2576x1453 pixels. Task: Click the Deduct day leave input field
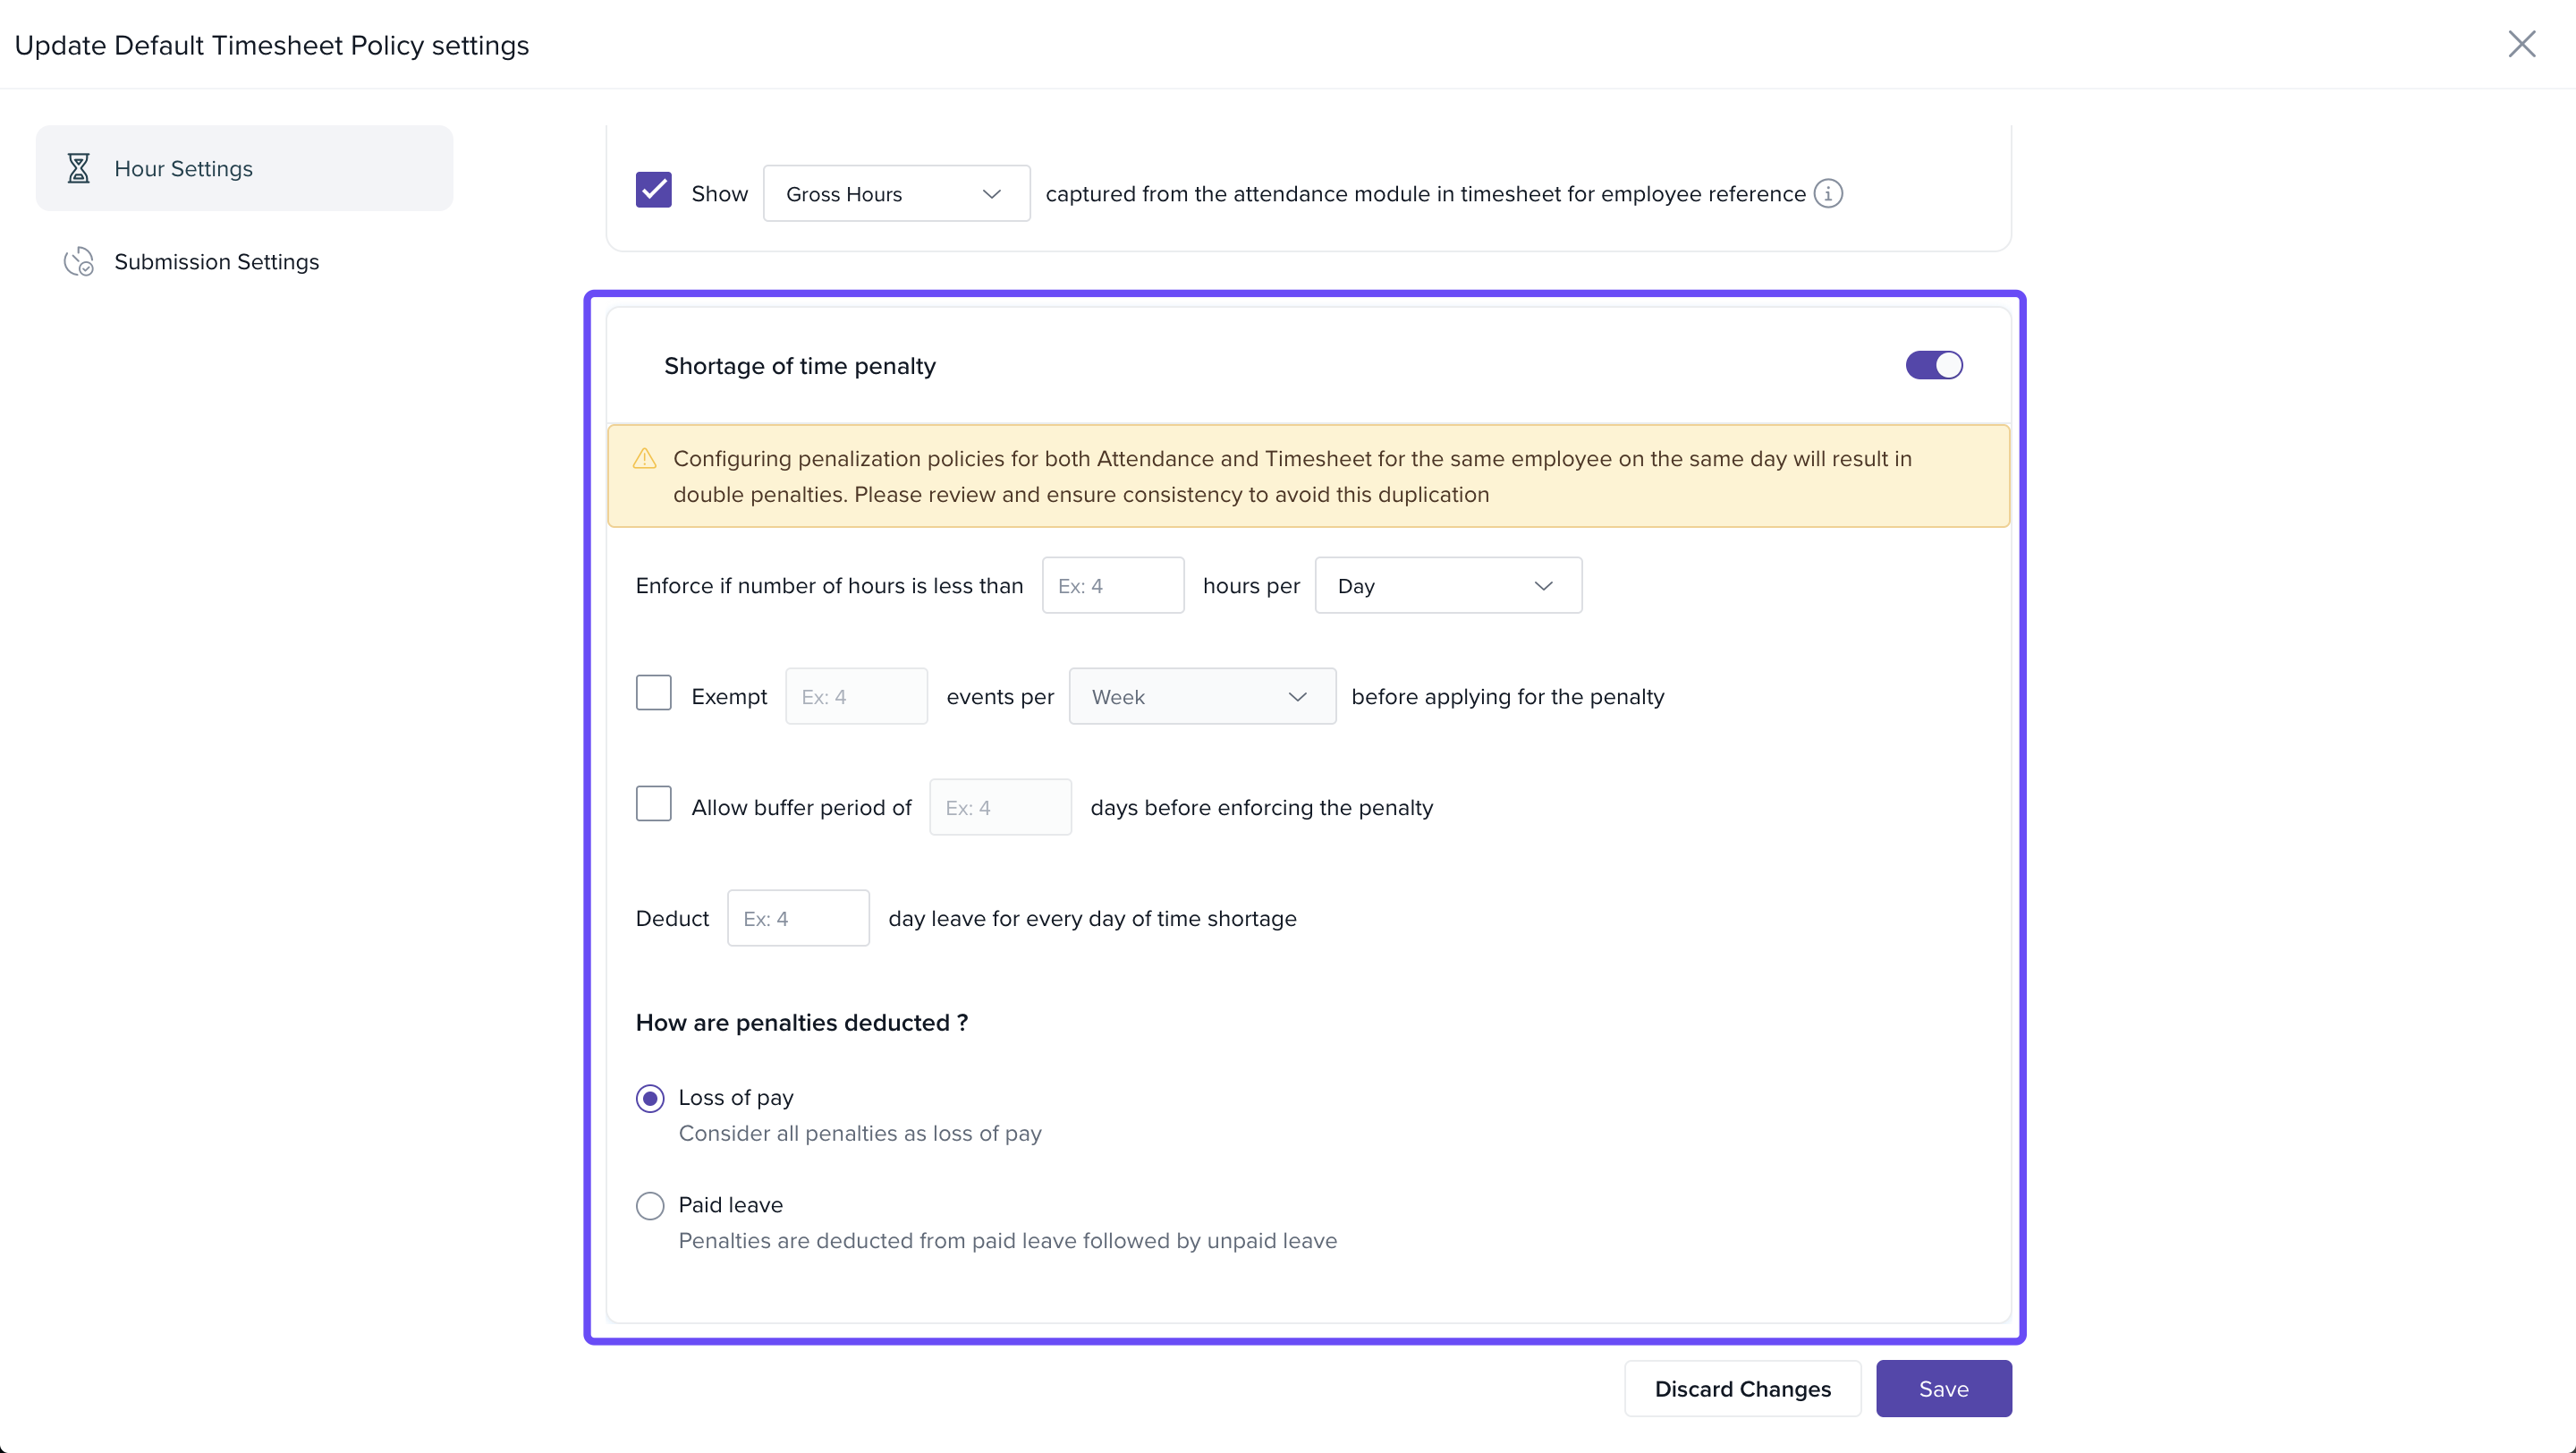pos(797,919)
